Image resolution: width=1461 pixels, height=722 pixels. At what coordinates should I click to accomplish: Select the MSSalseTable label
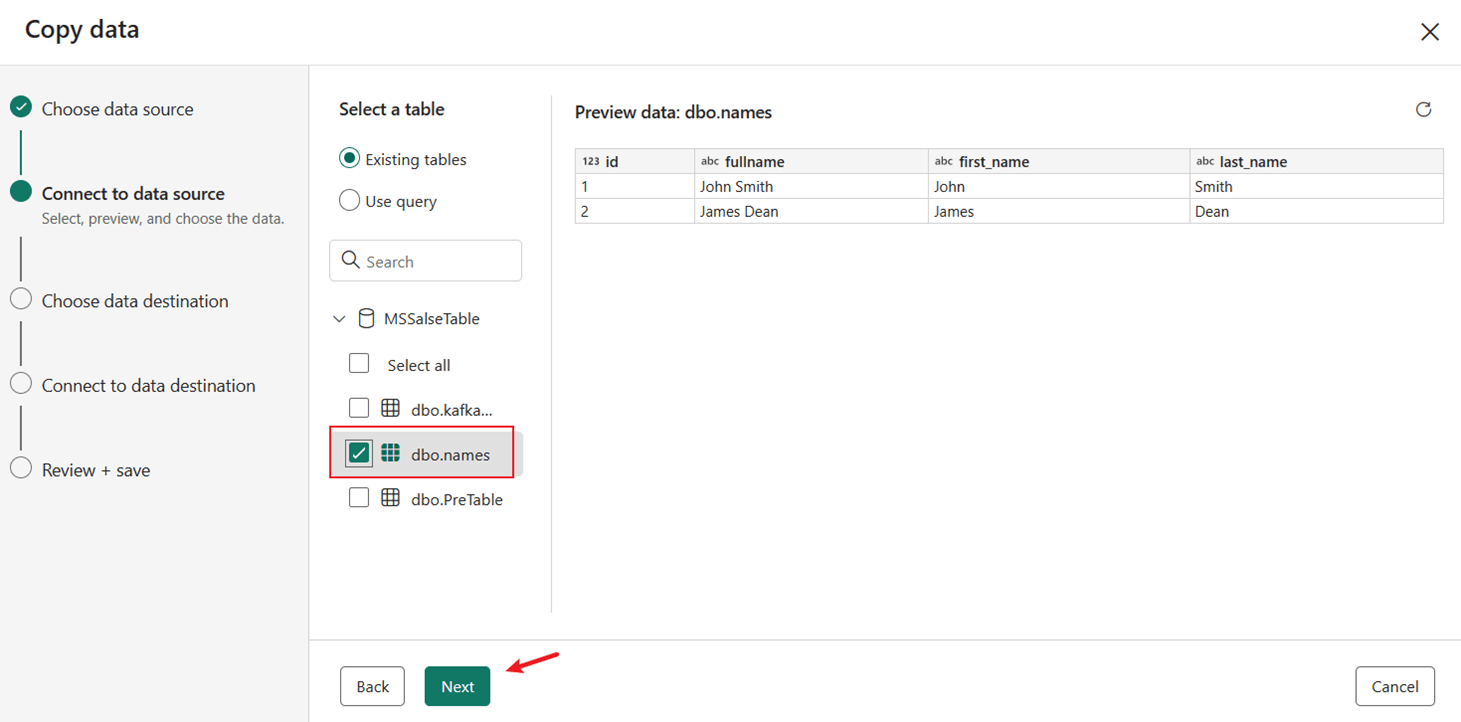click(x=432, y=319)
